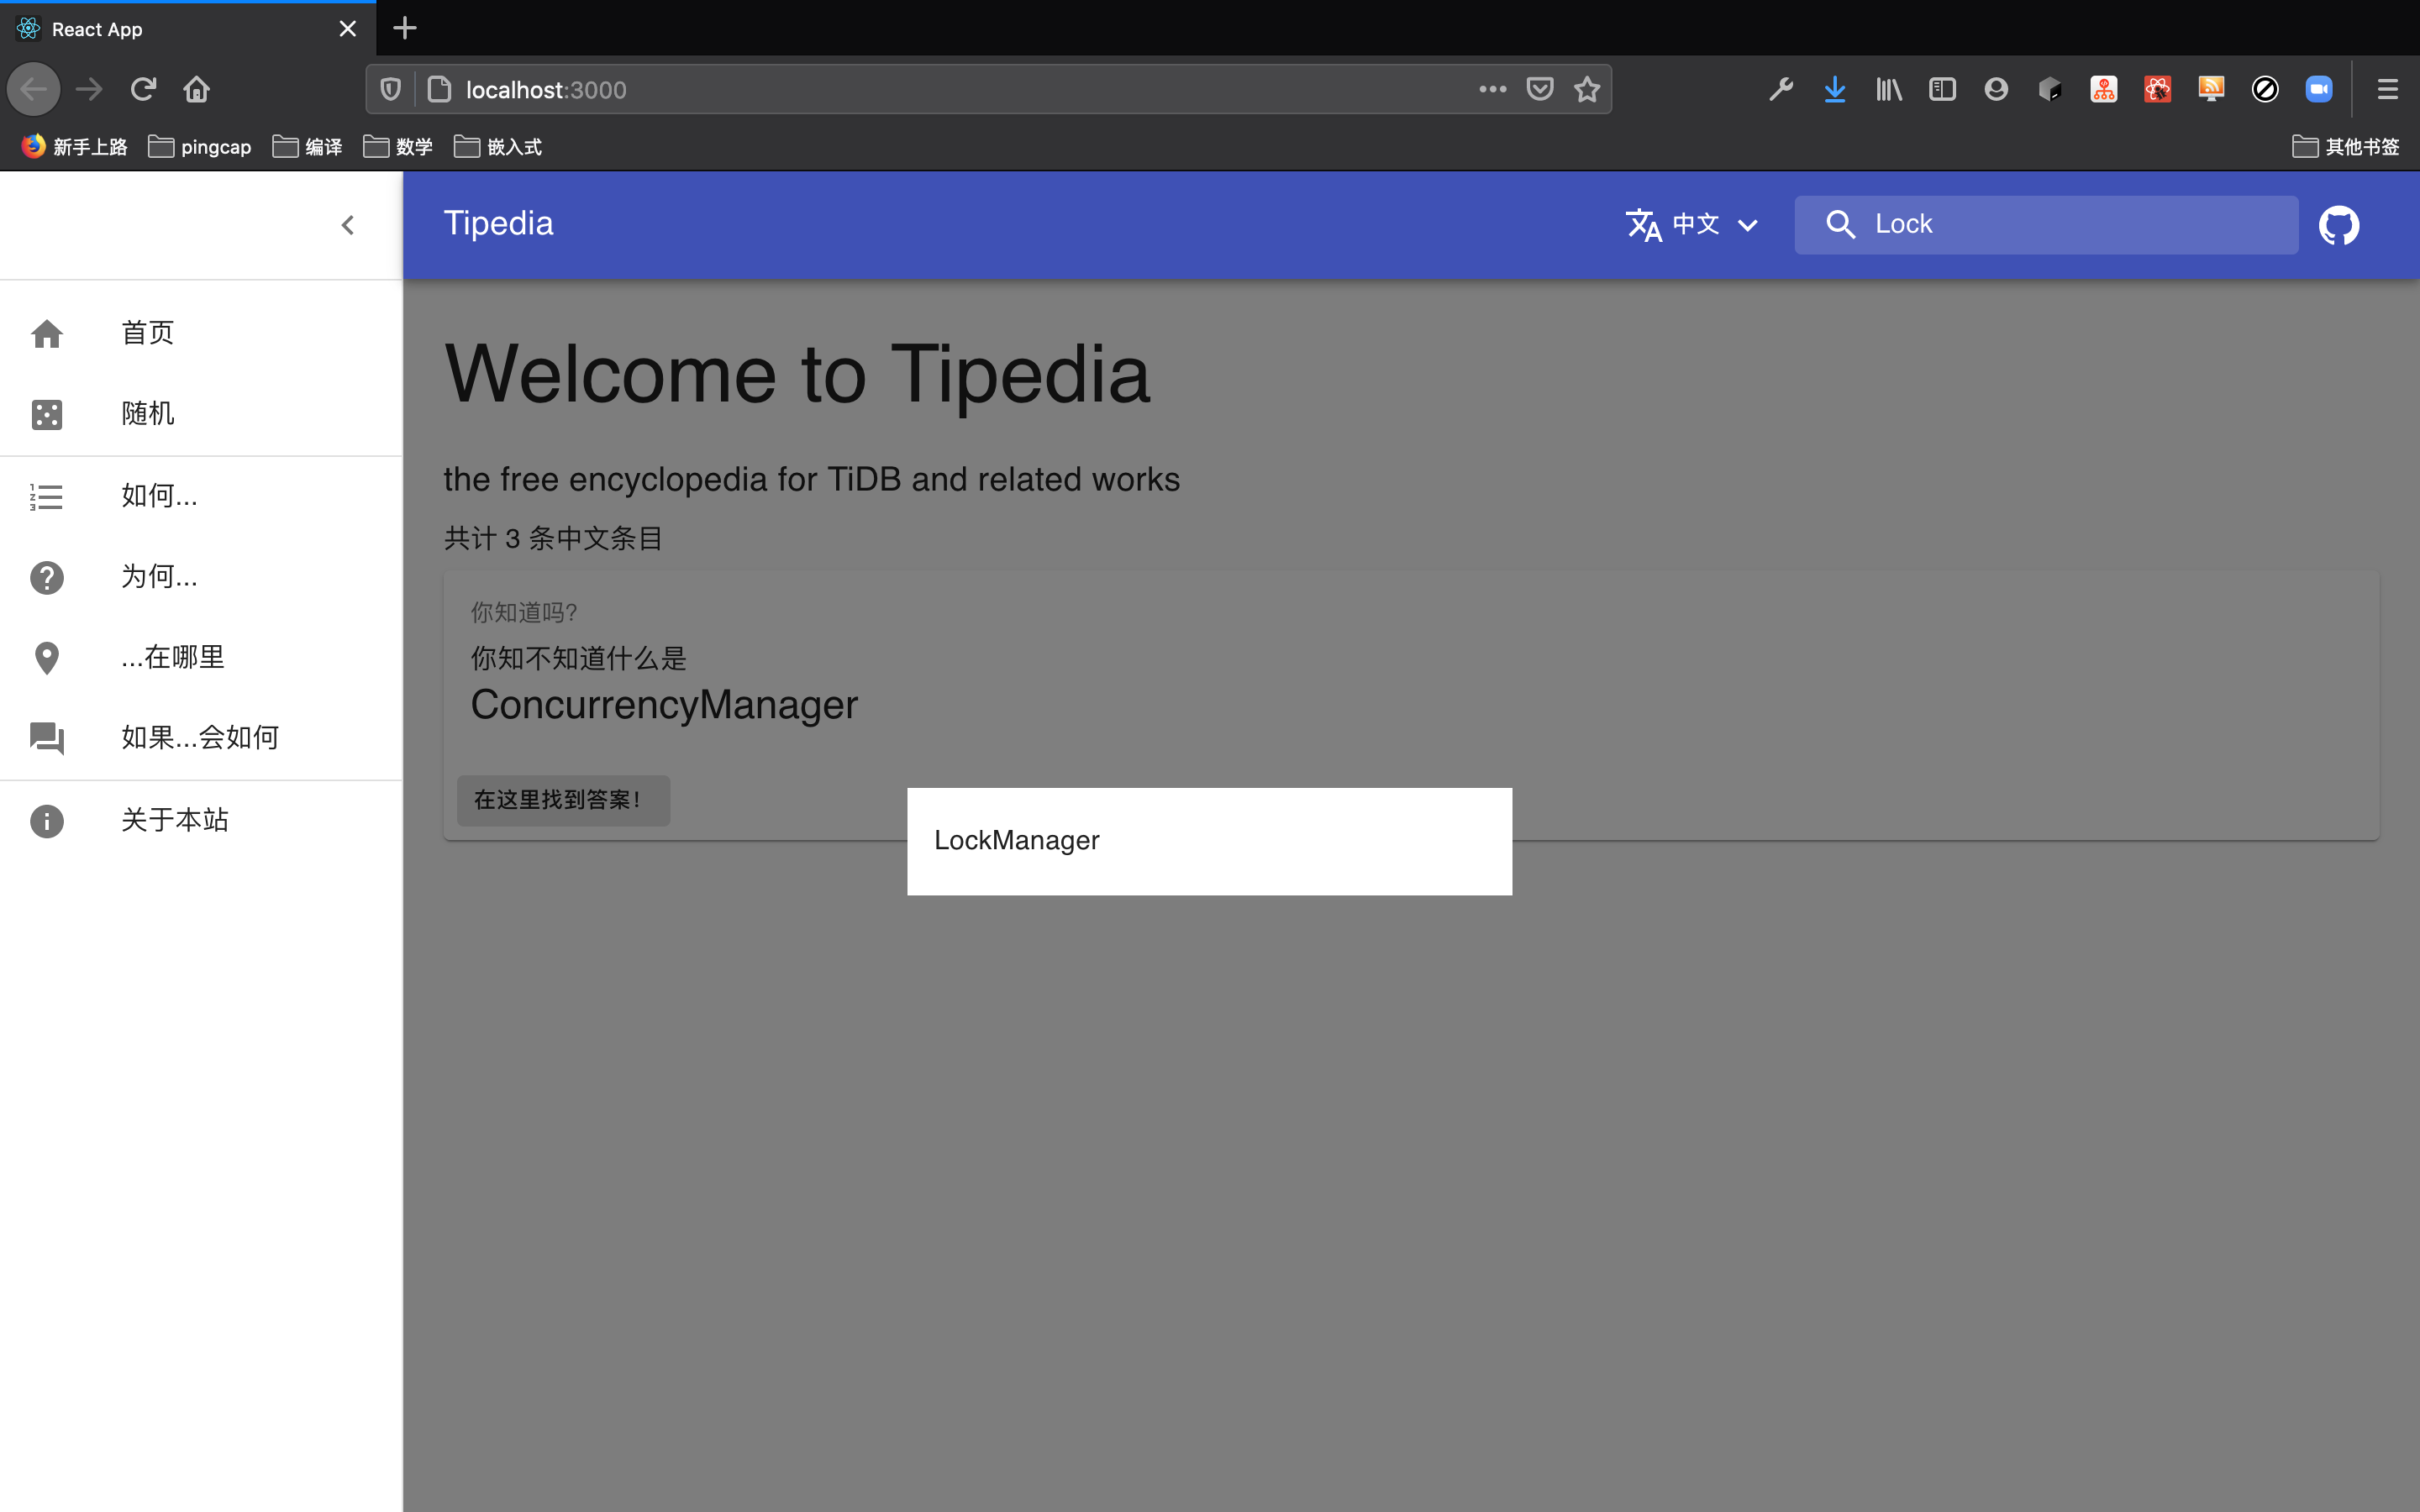Select the 如果...会如何 sidebar entry
The image size is (2420, 1512).
pos(201,738)
